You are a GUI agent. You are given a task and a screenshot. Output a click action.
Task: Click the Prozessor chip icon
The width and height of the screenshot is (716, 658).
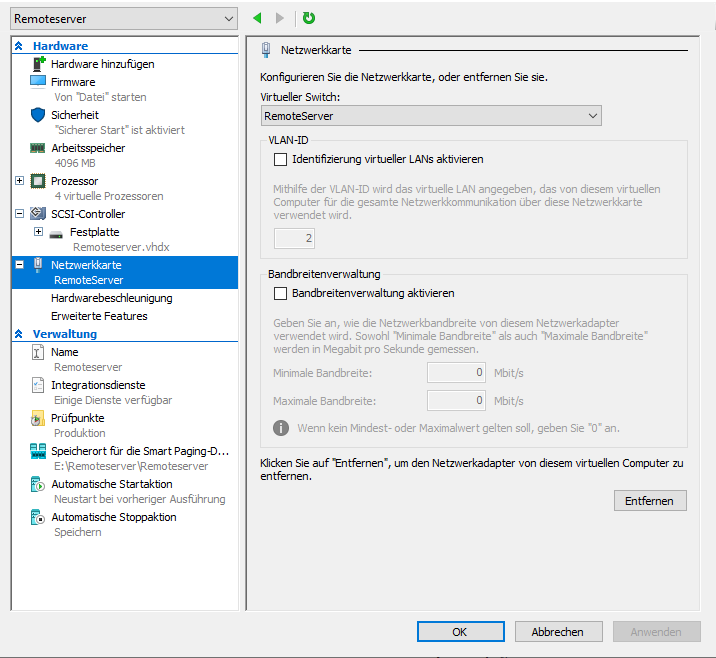pos(38,181)
